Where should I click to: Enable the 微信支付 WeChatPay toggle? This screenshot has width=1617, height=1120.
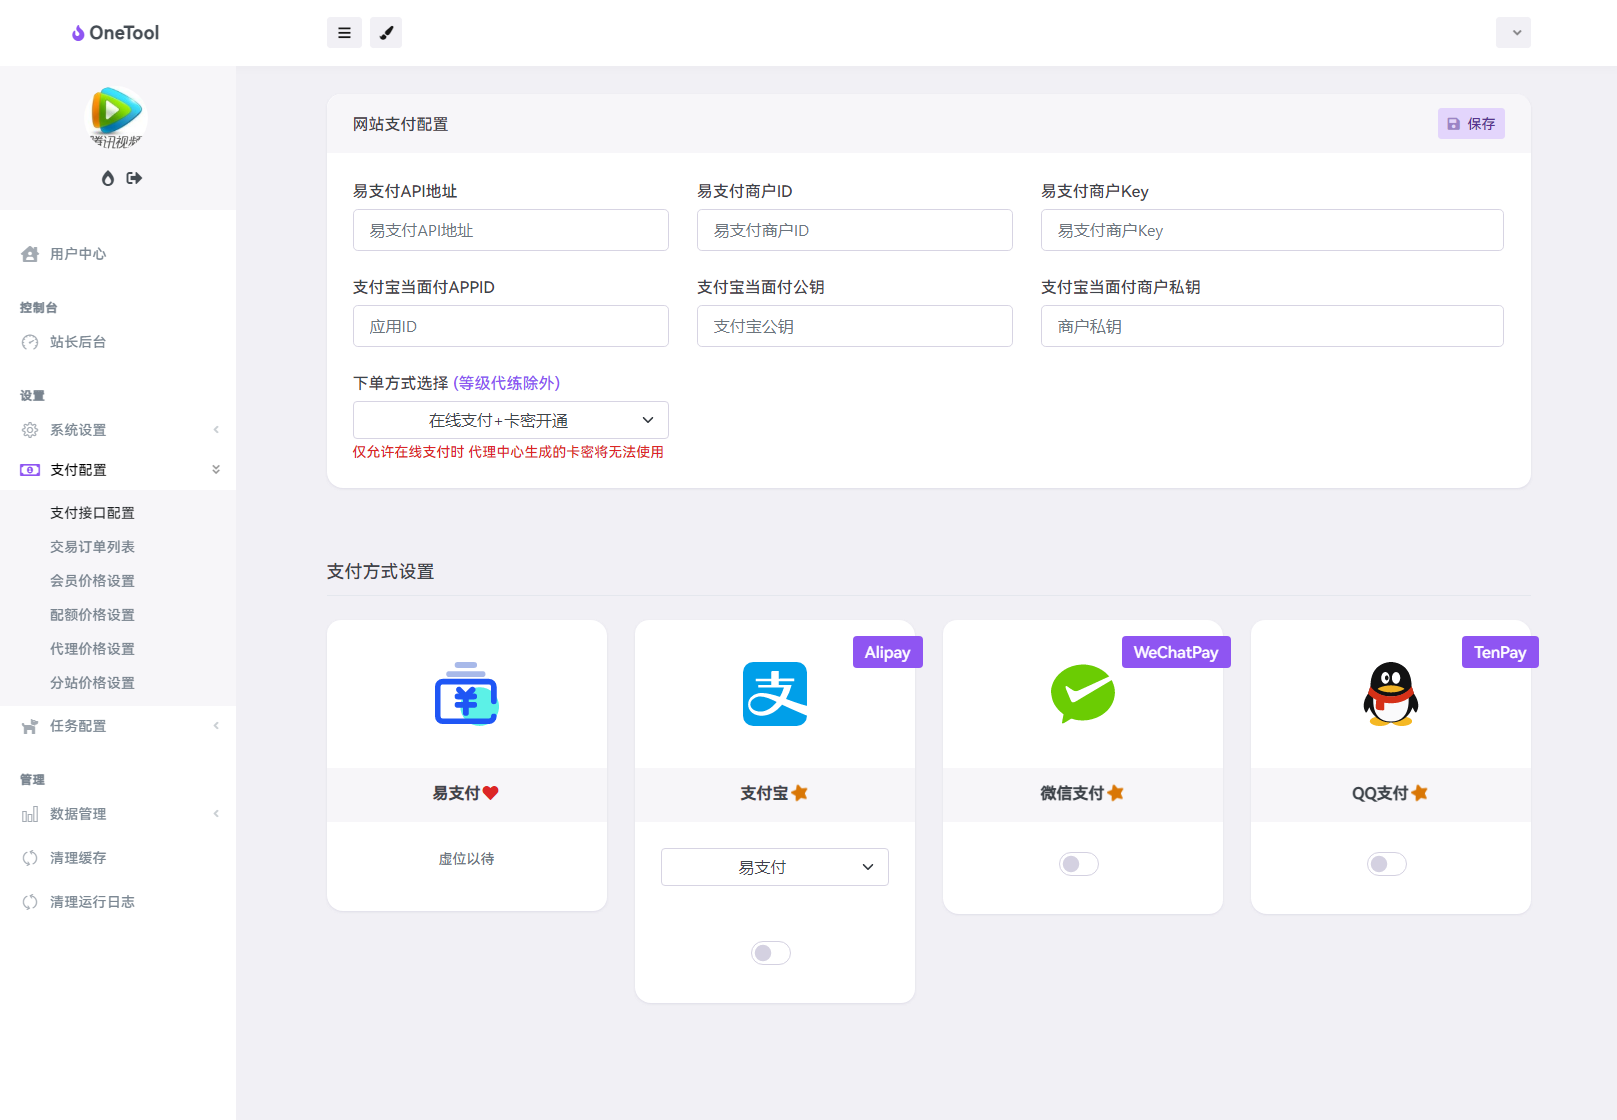[x=1078, y=863]
